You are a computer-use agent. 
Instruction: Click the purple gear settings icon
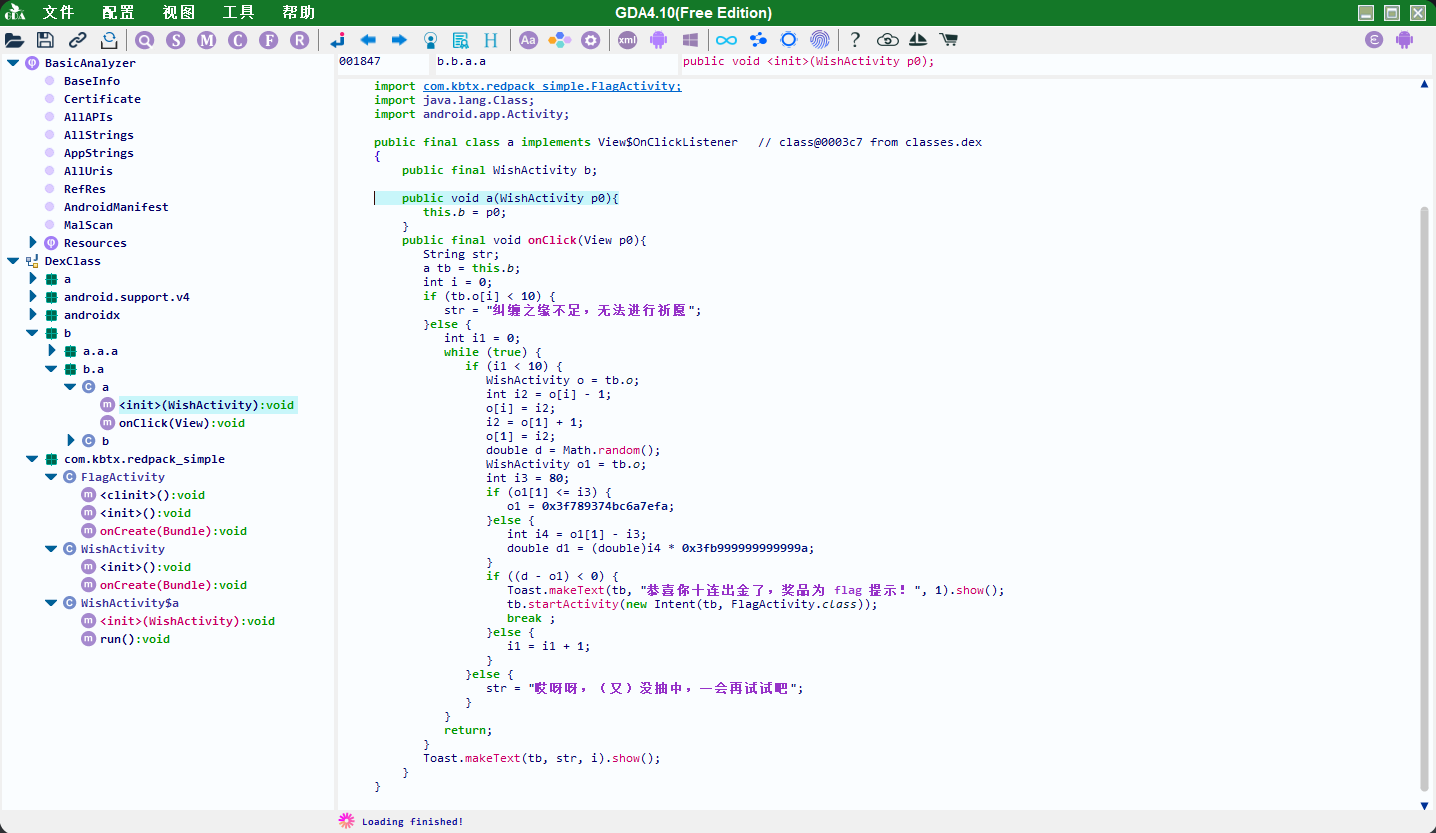pos(591,40)
